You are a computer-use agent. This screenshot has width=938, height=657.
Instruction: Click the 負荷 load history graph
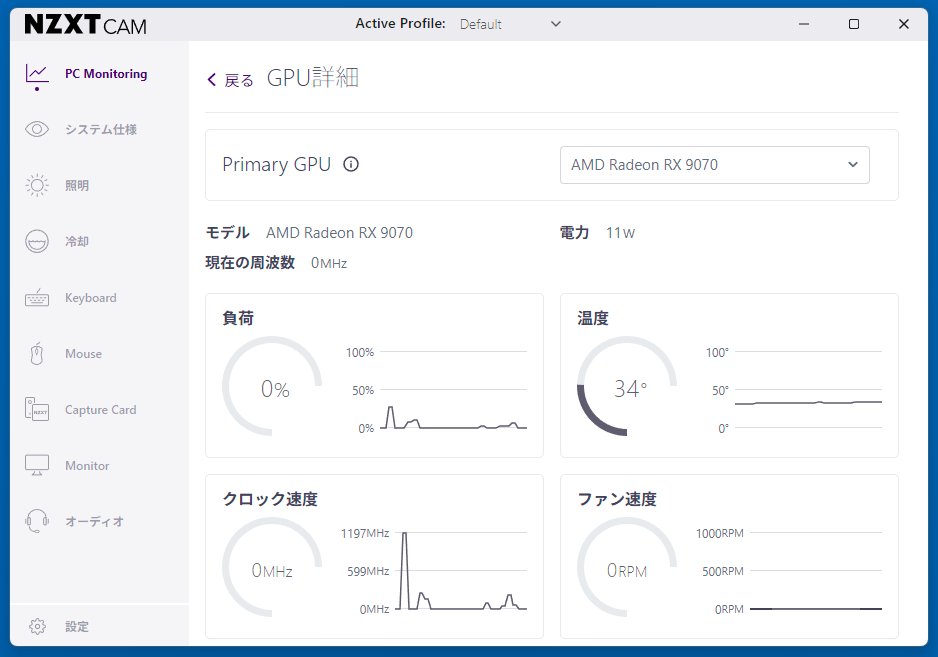453,390
